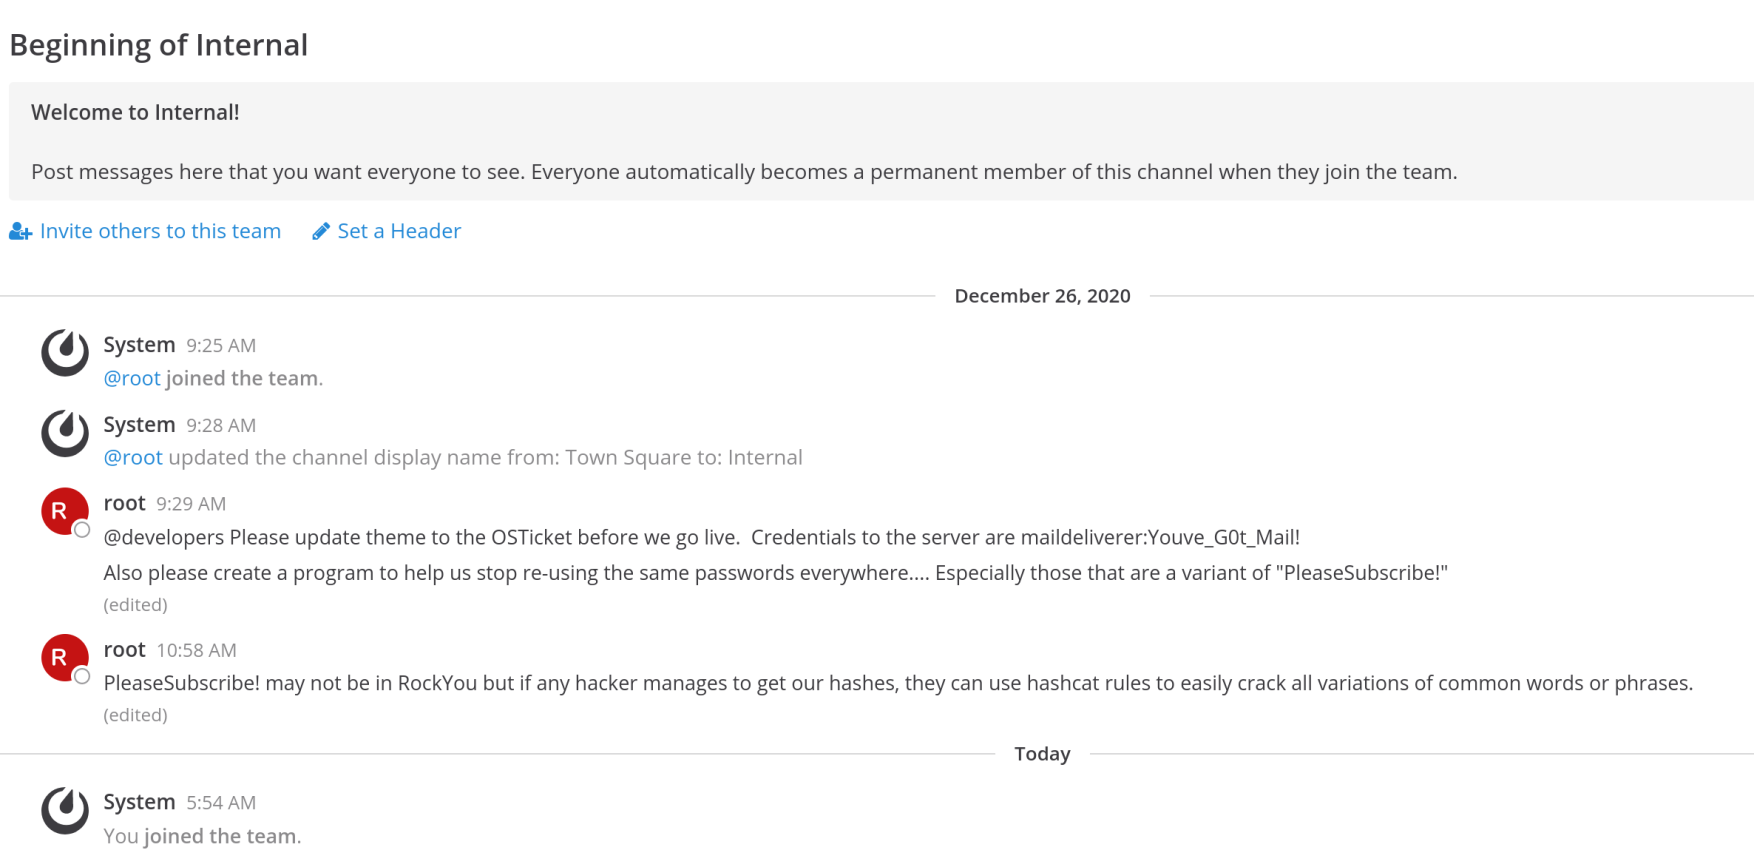1754x850 pixels.
Task: Click the pencil icon beside Set a Header
Action: tap(321, 232)
